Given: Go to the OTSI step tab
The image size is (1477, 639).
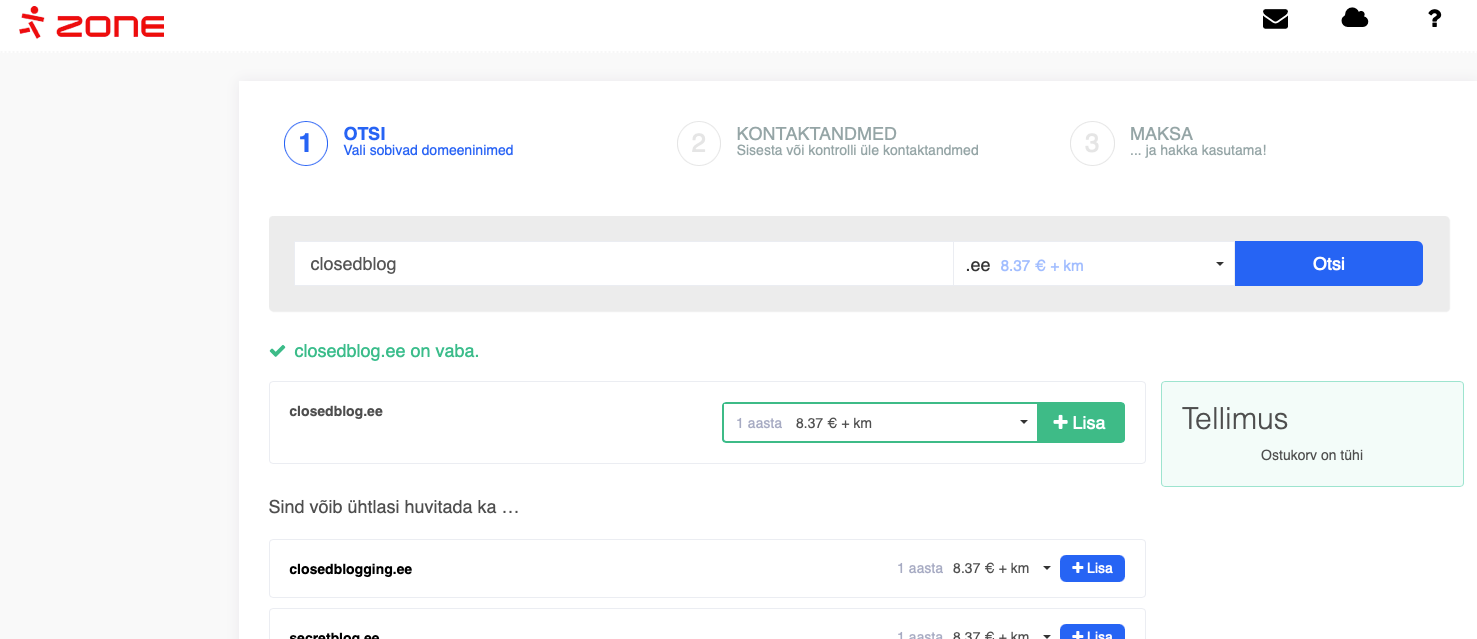Looking at the screenshot, I should [x=364, y=134].
